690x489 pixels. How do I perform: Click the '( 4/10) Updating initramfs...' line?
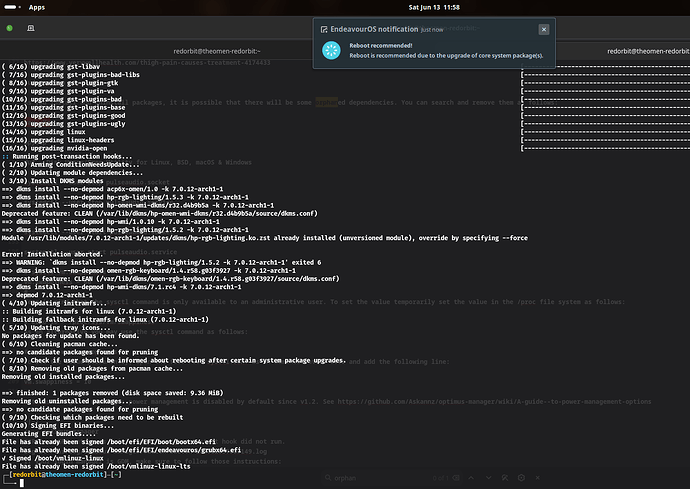click(x=54, y=303)
